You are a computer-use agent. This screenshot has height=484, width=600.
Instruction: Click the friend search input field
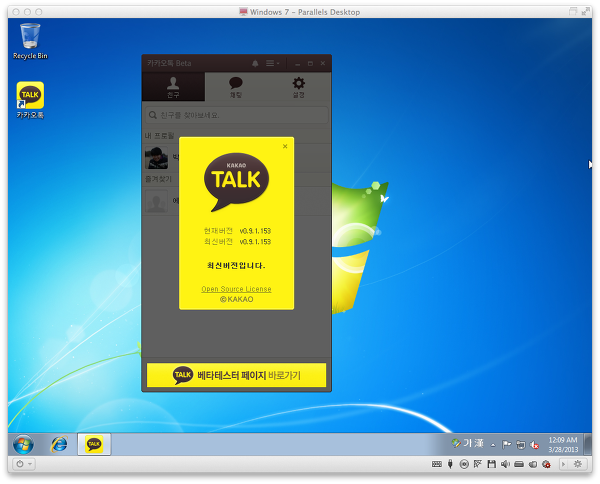pos(236,115)
